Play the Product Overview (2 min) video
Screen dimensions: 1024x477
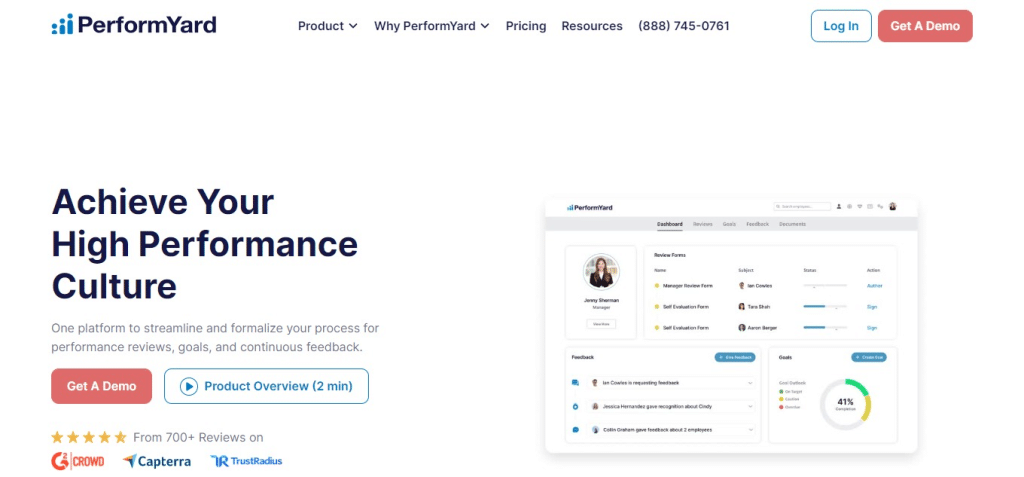point(266,386)
